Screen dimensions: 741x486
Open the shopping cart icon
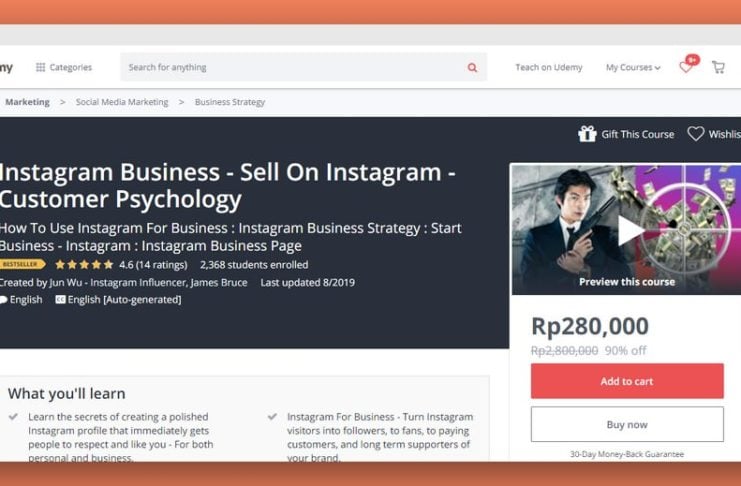pyautogui.click(x=718, y=68)
